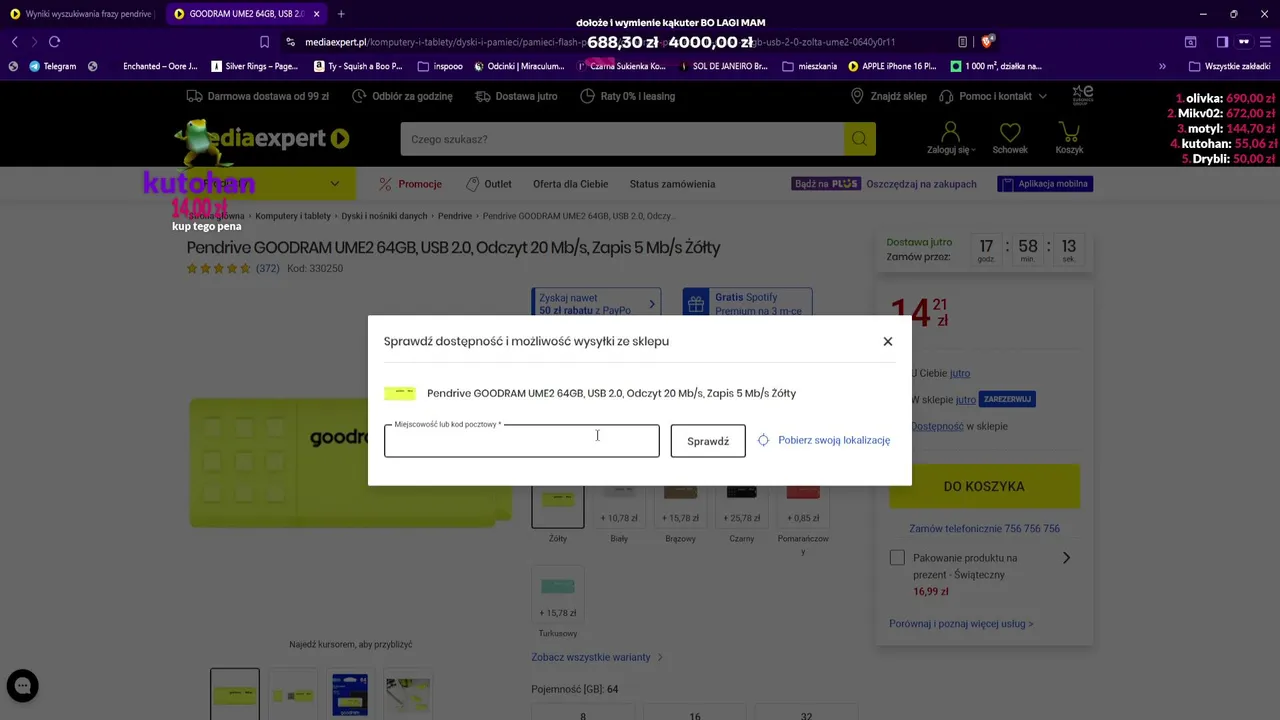Click the Aplikacja mobilna button
Image resolution: width=1280 pixels, height=720 pixels.
pyautogui.click(x=1044, y=184)
